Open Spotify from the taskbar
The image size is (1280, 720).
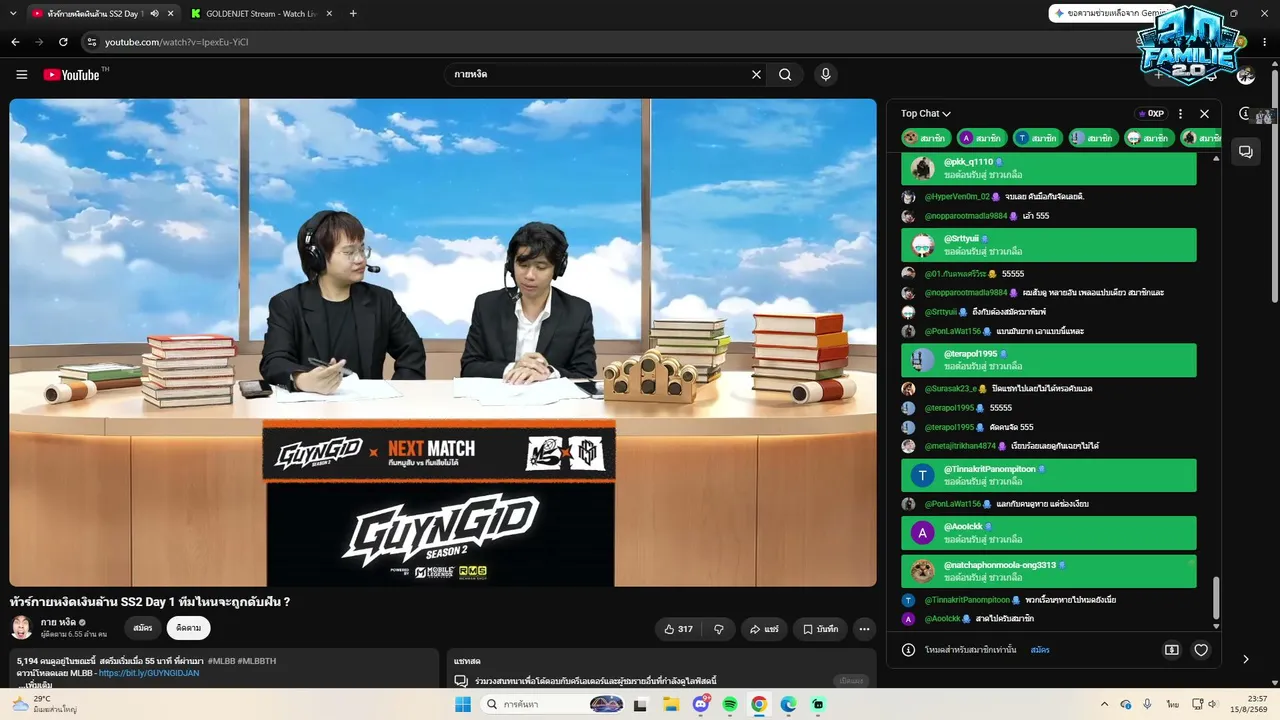[x=729, y=704]
